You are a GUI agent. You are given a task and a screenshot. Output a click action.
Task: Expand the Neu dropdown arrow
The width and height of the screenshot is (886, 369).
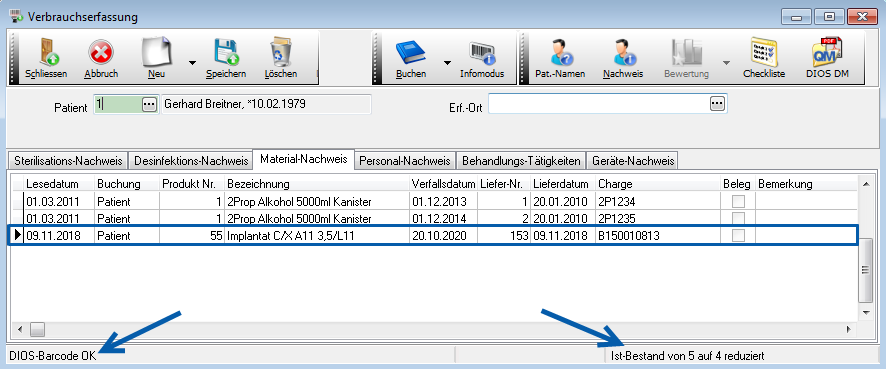[x=192, y=62]
